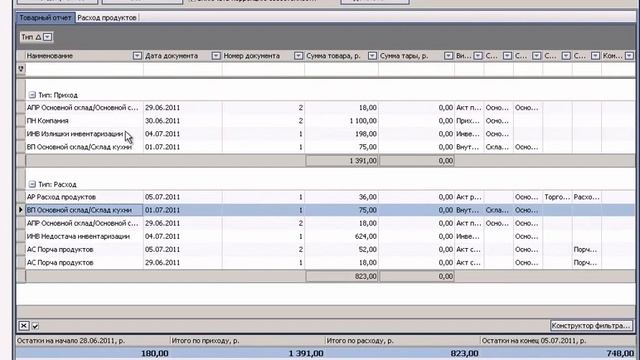Click the ending balance value 748,00
The width and height of the screenshot is (640, 360).
click(x=620, y=353)
